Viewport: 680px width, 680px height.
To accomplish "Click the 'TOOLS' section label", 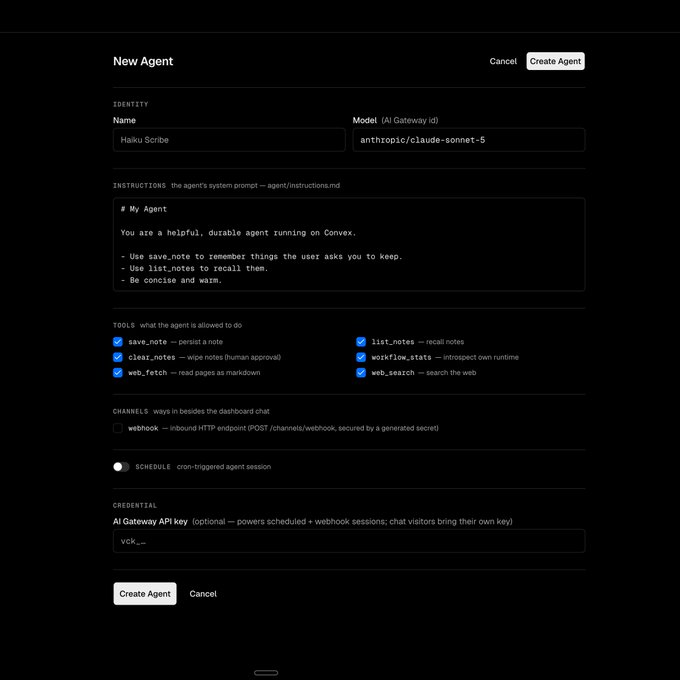I will coord(124,325).
